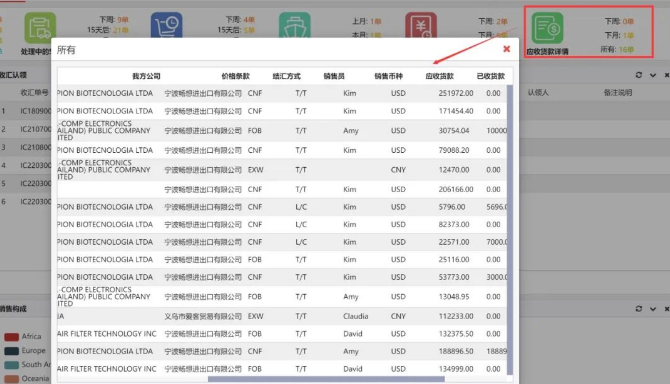Collapse the 收汇认领 panel with chevron
This screenshot has width=670, height=384.
pyautogui.click(x=653, y=75)
